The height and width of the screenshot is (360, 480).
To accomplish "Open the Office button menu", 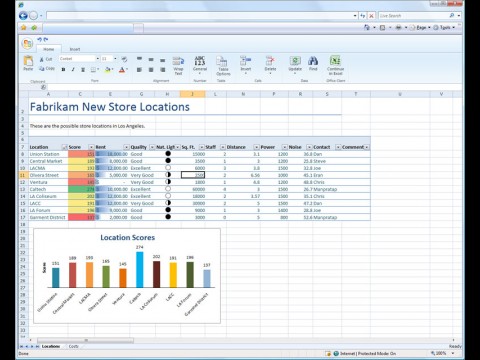I will (x=27, y=44).
